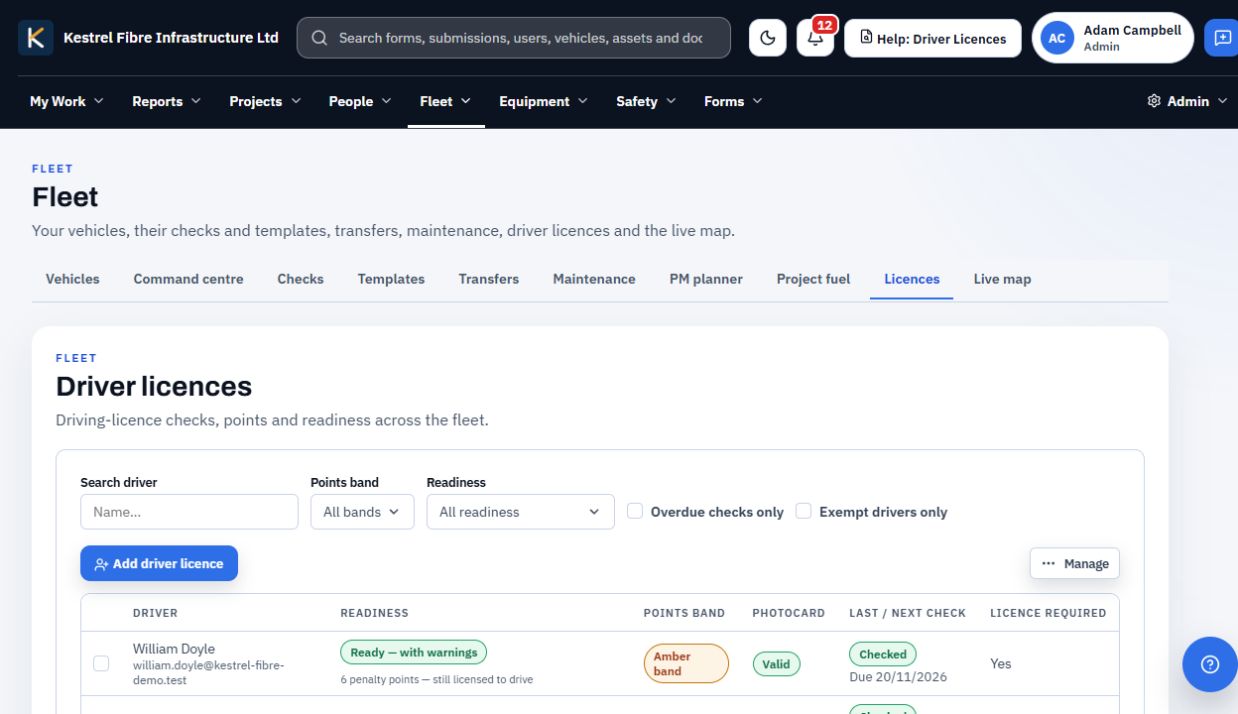Click the LAST / NEXT CHECK column header
1238x714 pixels.
click(x=907, y=613)
